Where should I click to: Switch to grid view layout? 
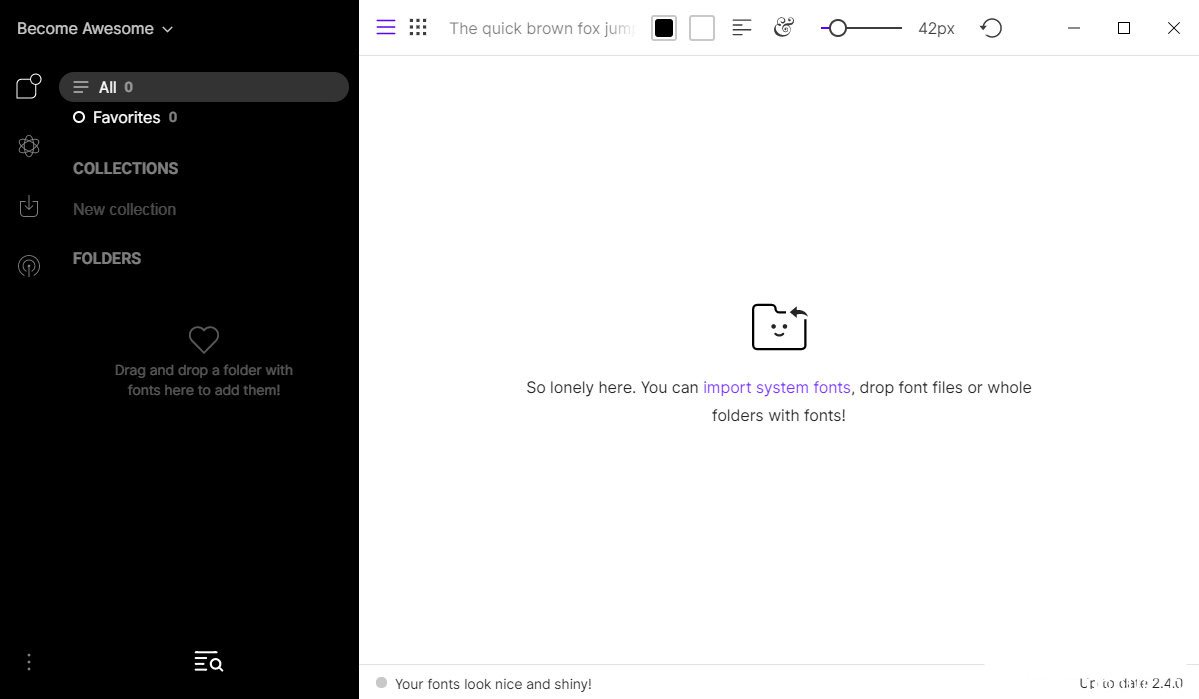click(x=418, y=28)
